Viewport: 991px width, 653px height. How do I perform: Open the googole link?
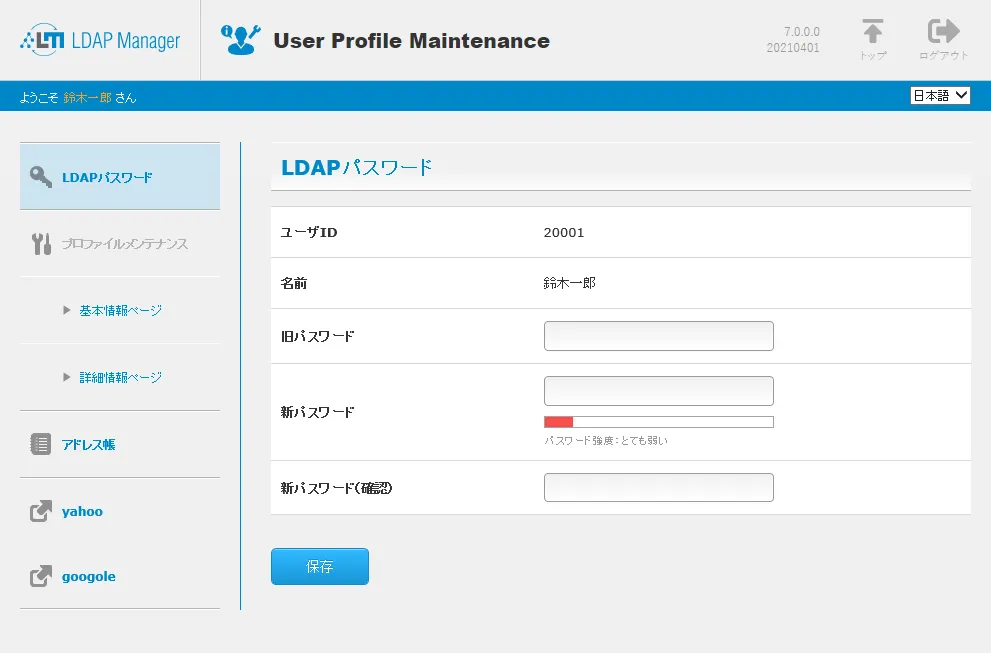(88, 577)
